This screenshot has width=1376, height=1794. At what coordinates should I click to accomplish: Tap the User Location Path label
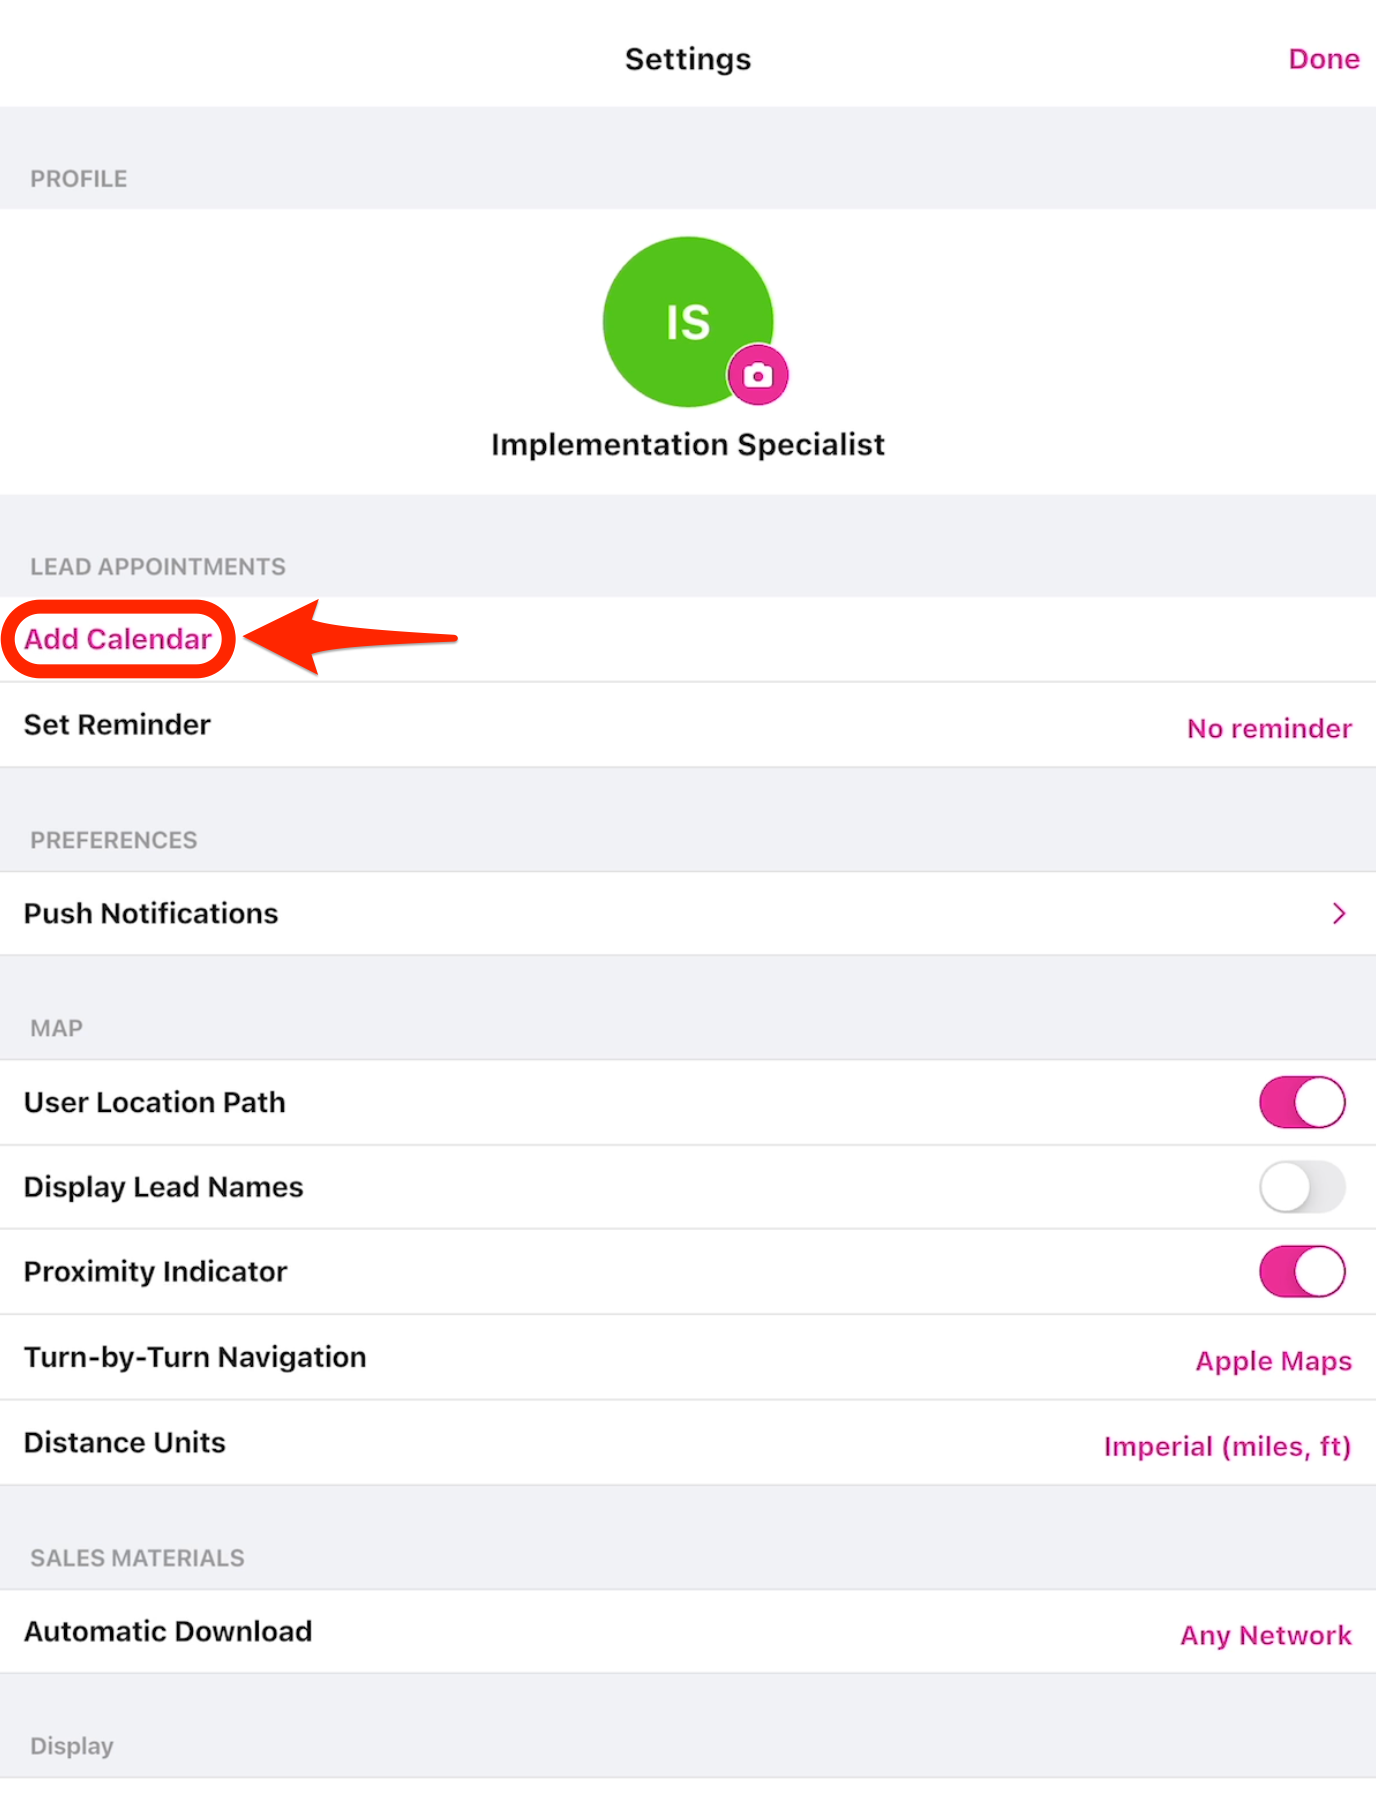pyautogui.click(x=155, y=1102)
